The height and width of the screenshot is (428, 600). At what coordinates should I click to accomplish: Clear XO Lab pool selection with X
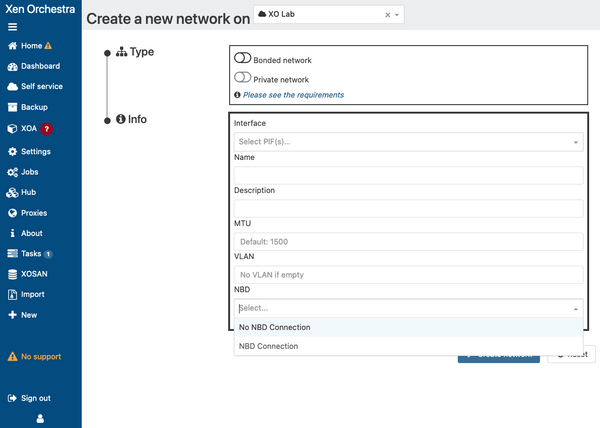point(388,15)
